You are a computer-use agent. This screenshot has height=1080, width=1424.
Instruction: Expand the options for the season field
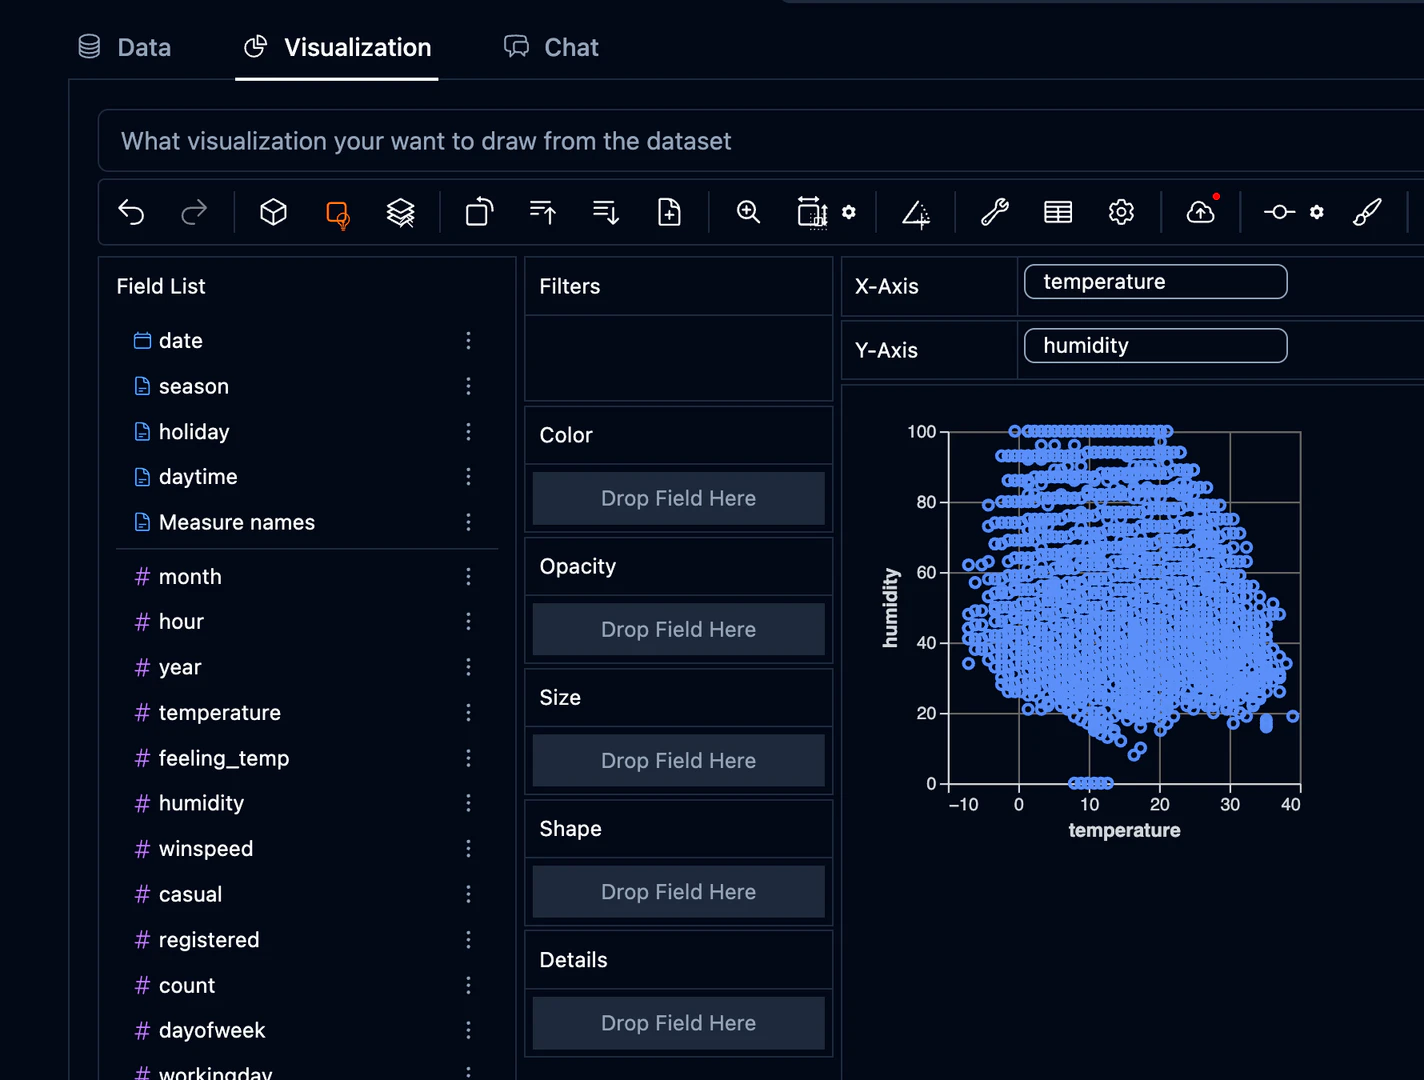pyautogui.click(x=468, y=386)
